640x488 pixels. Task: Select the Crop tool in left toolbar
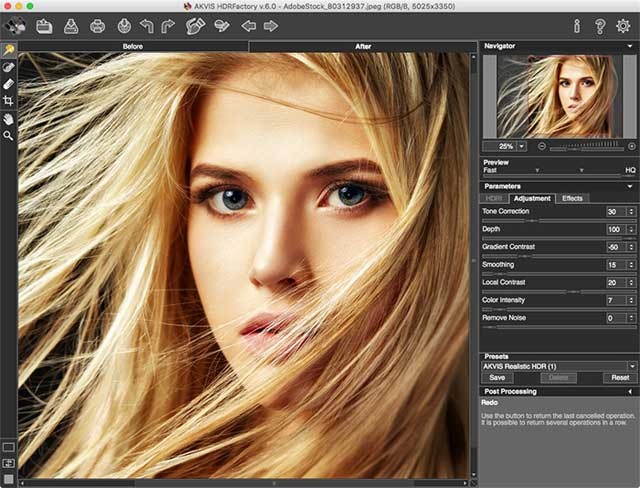coord(9,101)
